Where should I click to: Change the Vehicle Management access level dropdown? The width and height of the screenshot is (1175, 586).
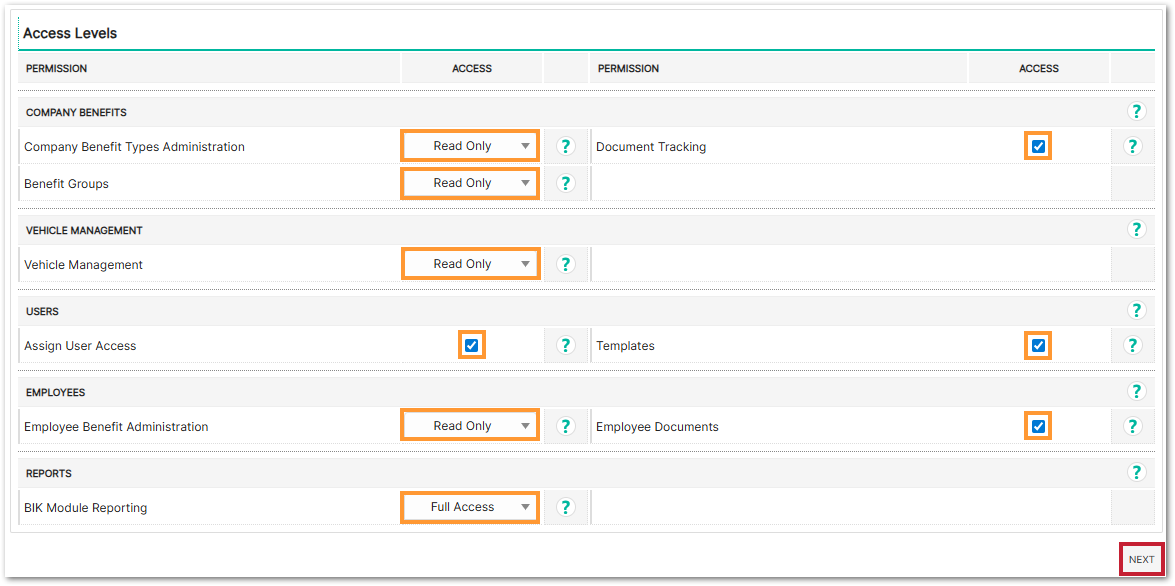470,265
